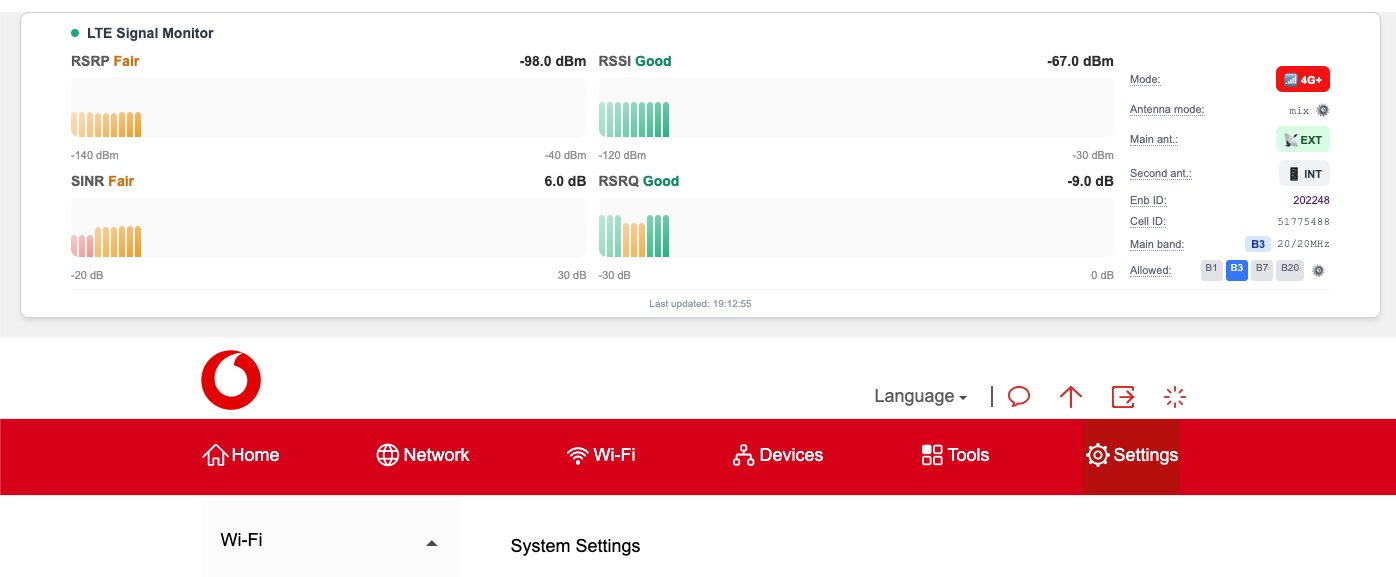
Task: Open antenna mode settings gear
Action: (1322, 110)
